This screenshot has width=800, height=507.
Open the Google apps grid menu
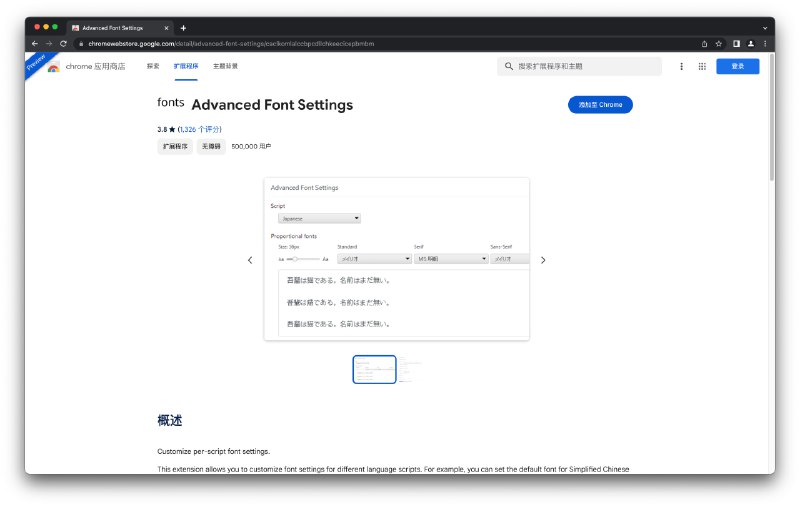702,66
